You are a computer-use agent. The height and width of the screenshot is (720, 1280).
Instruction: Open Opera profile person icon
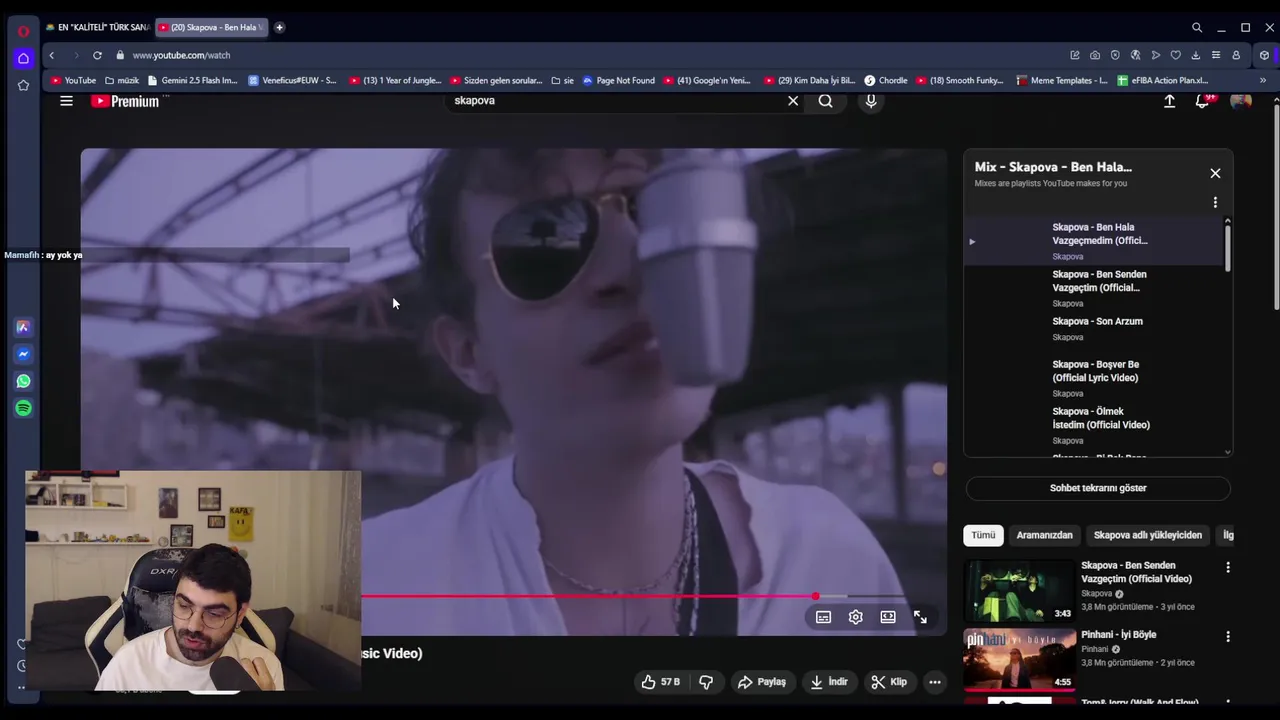click(1236, 55)
